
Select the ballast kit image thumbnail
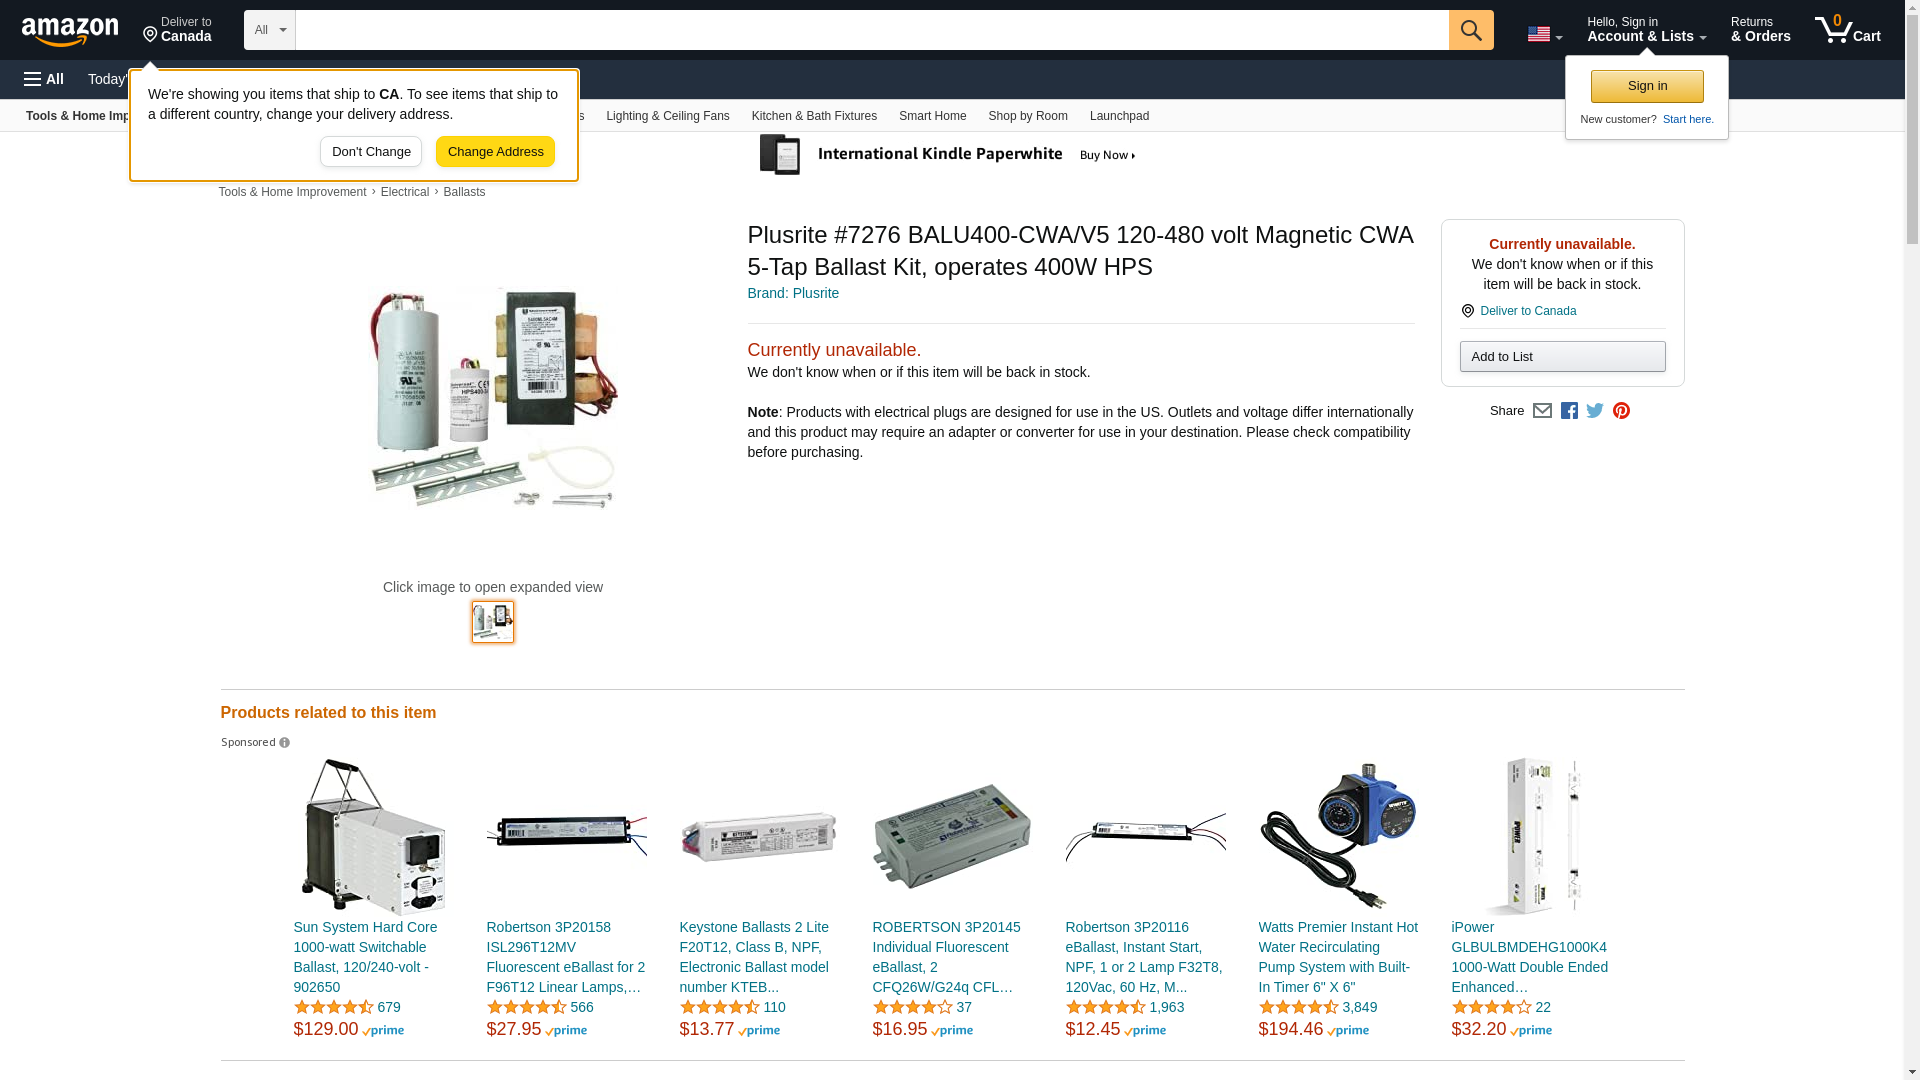[x=493, y=622]
